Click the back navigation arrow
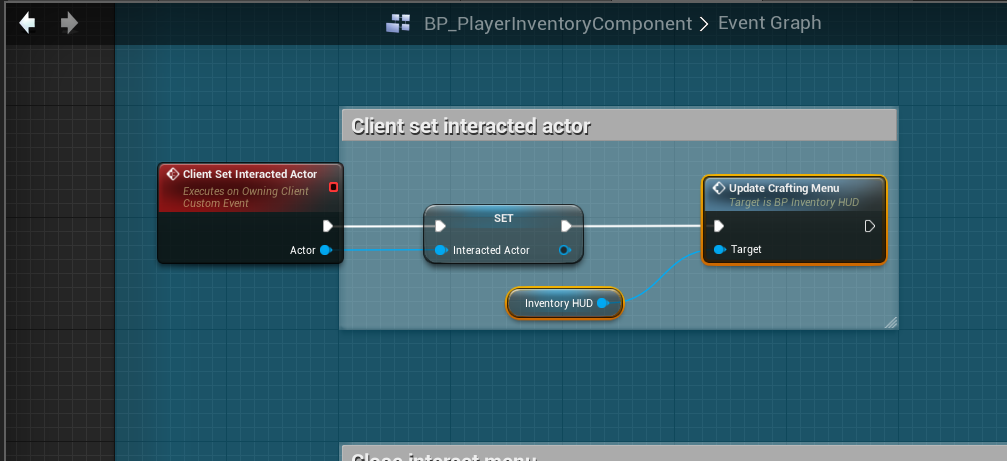This screenshot has width=1007, height=461. [27, 22]
